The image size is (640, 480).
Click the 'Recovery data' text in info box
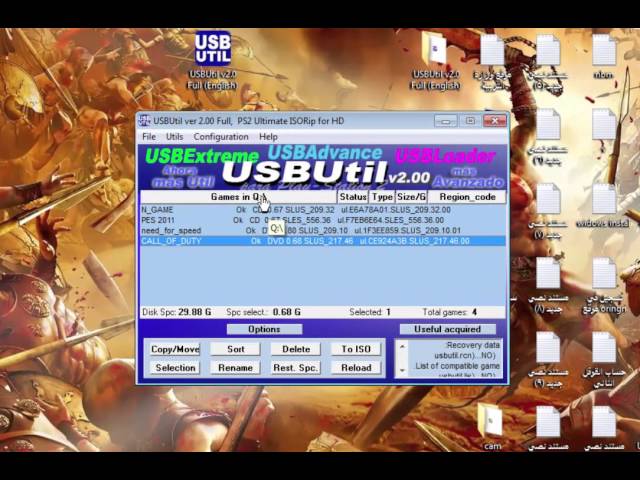click(472, 345)
